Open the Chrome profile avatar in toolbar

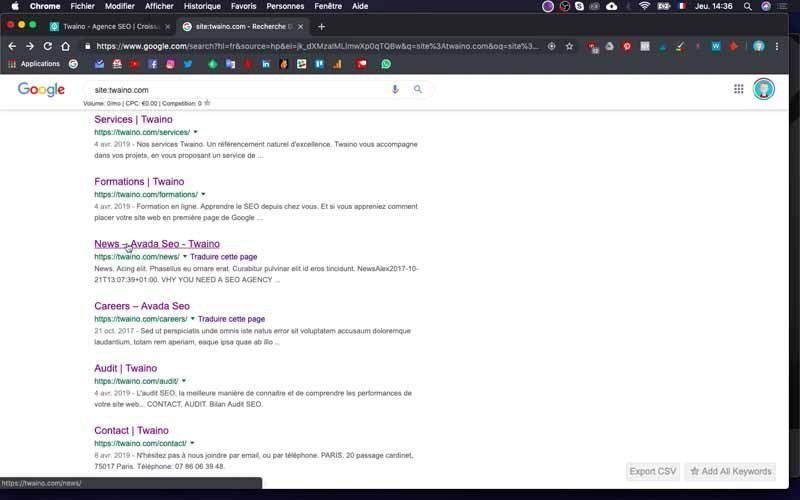(759, 46)
